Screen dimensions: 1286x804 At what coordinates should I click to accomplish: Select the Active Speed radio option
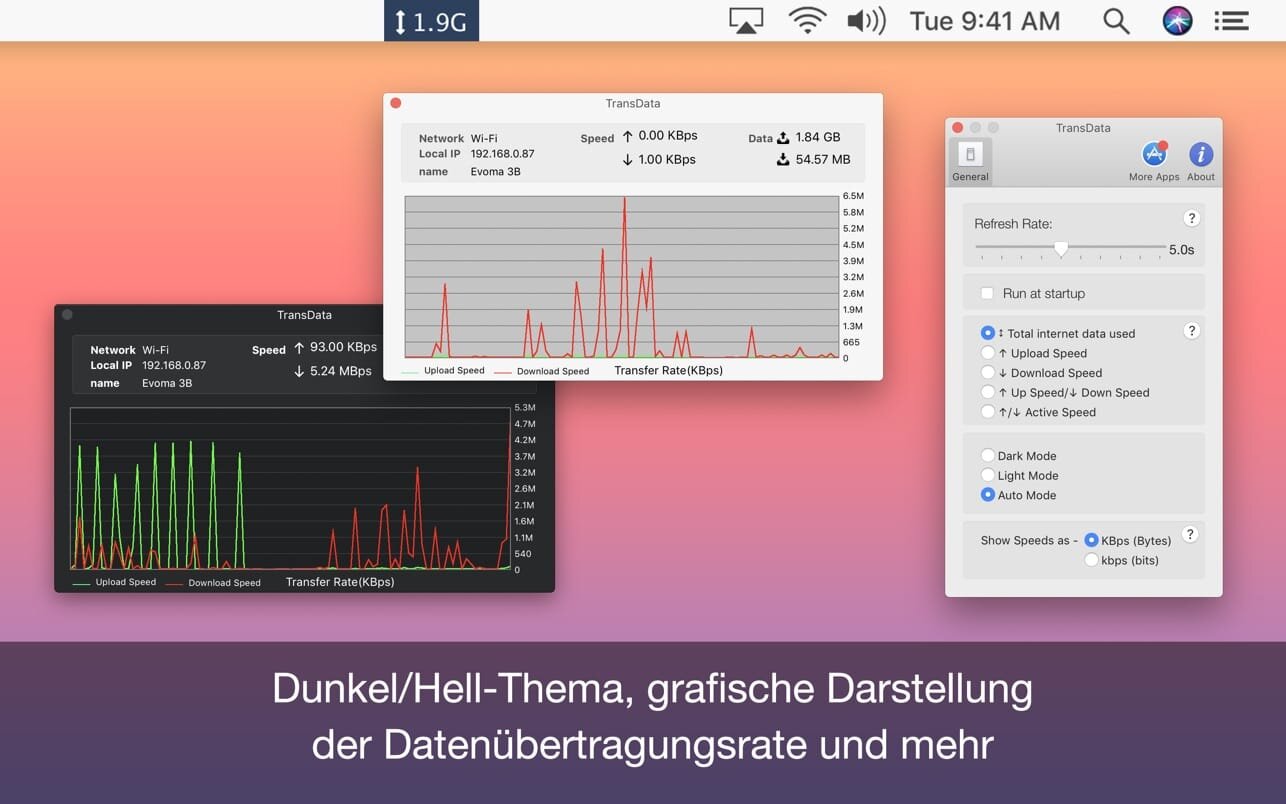988,412
